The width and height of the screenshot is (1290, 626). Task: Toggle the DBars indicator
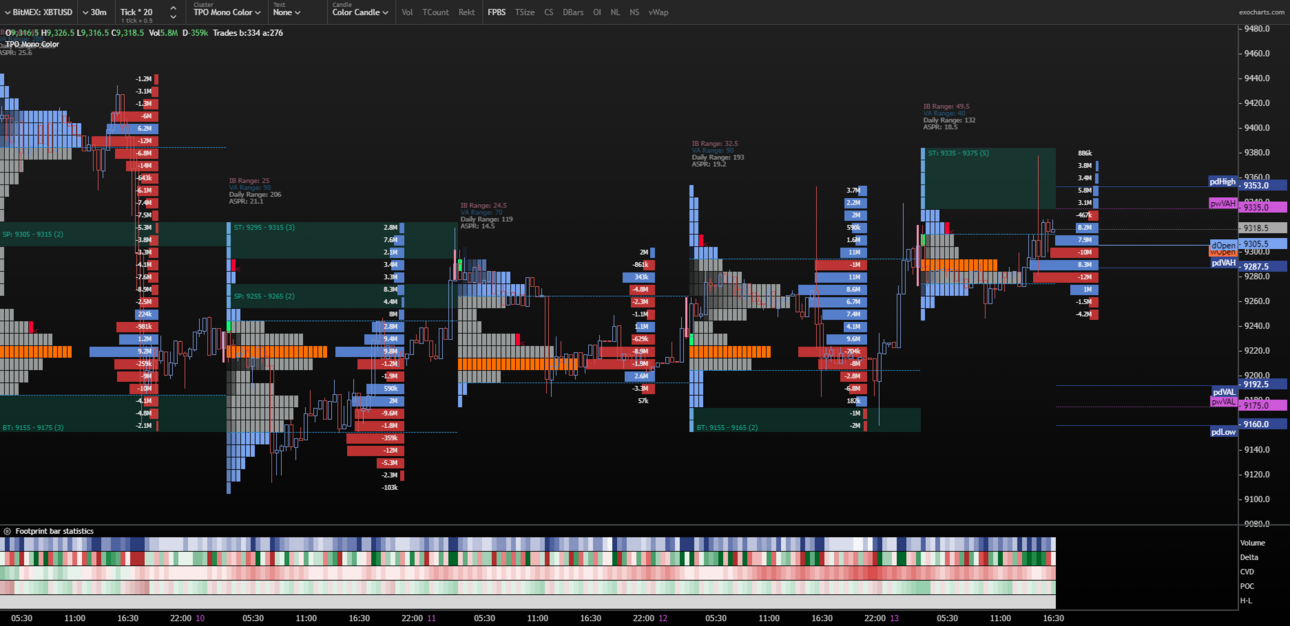pyautogui.click(x=573, y=12)
